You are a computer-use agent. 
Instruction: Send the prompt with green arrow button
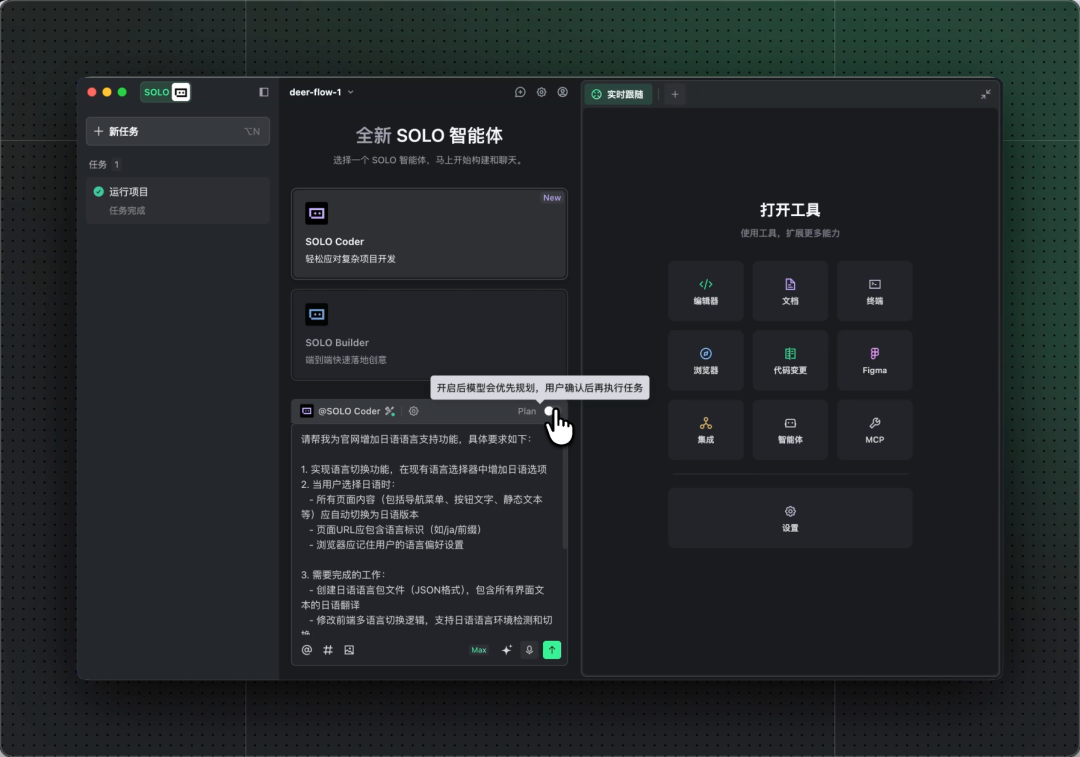pyautogui.click(x=552, y=650)
